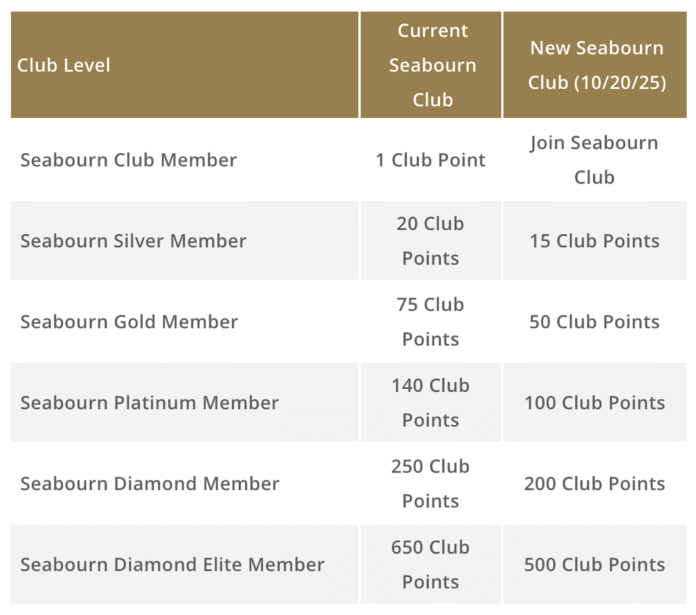Select Seabourn Platinum Member row label
Screen dimensions: 696x615
coord(149,403)
